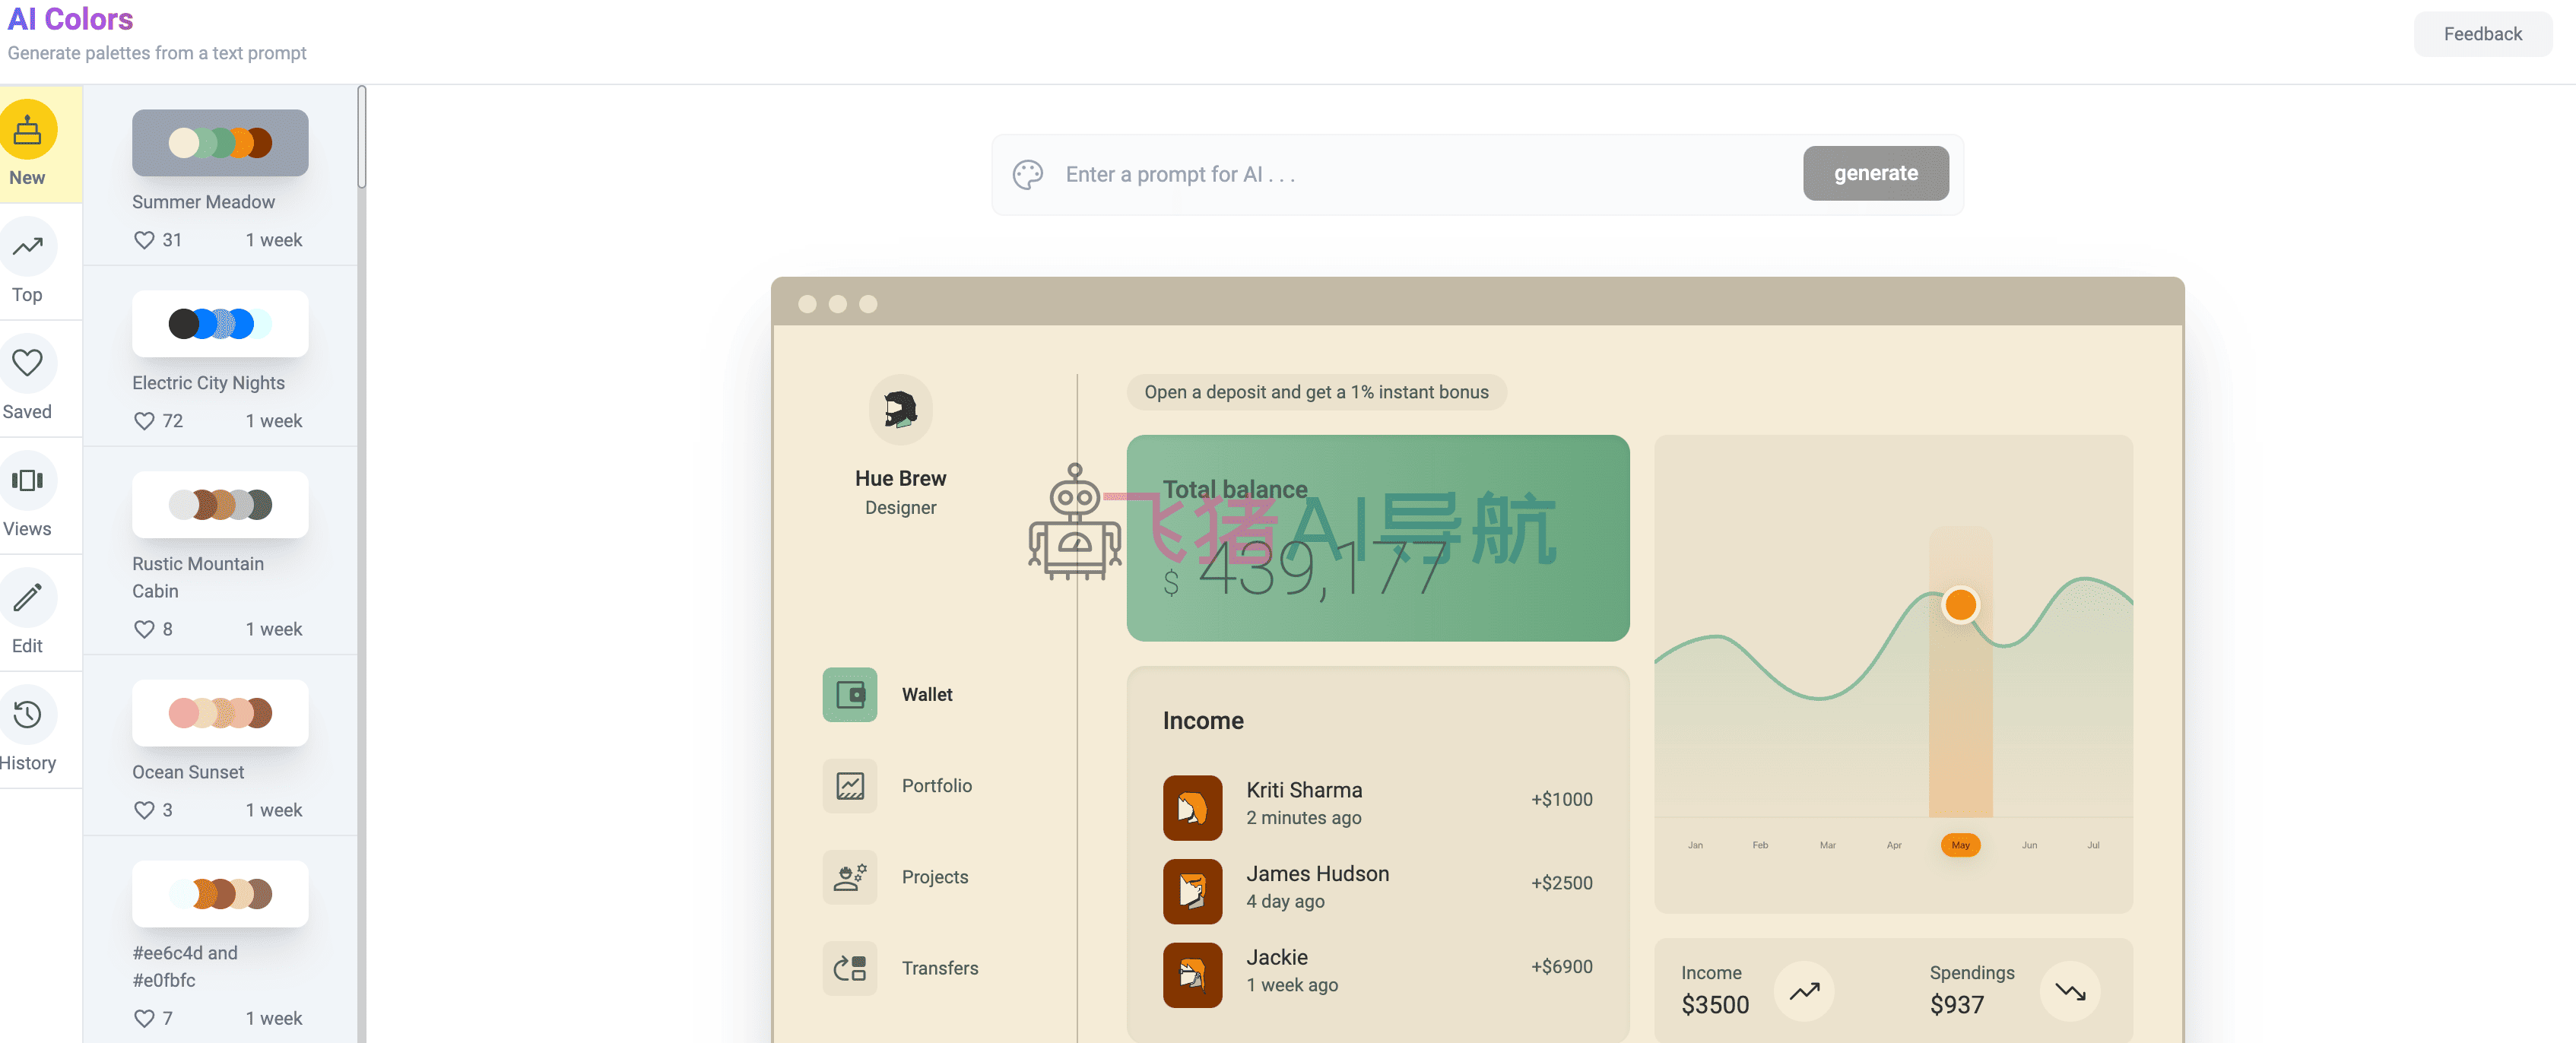Click the Hue Brew avatar
Viewport: 2576px width, 1043px height.
click(900, 410)
